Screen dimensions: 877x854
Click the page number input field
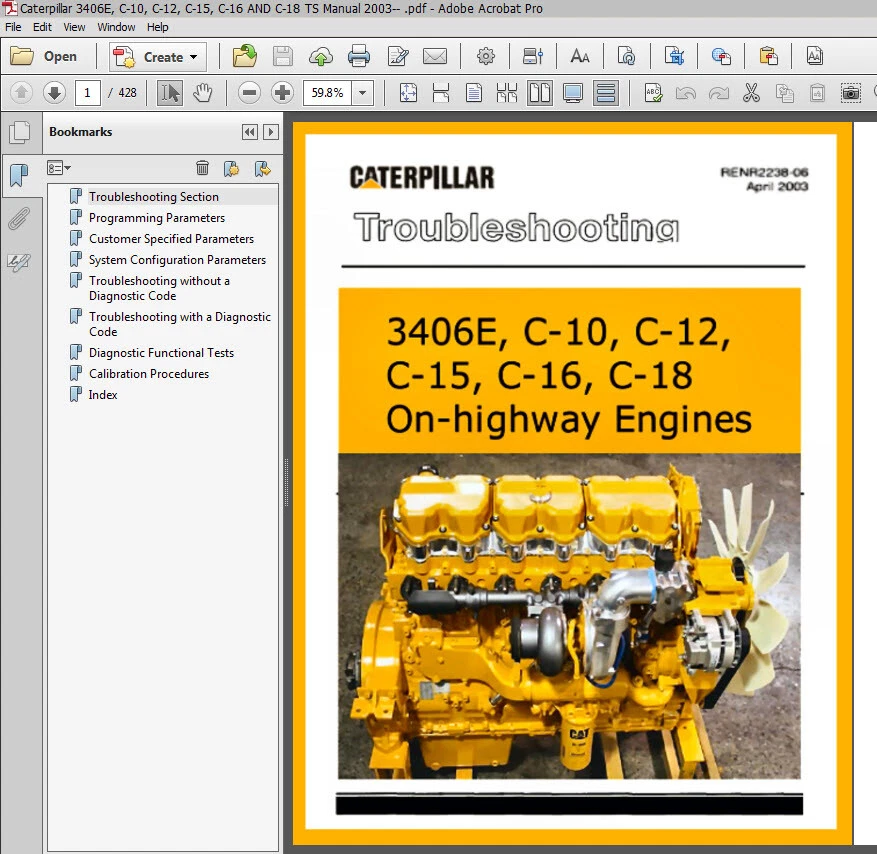(x=88, y=93)
